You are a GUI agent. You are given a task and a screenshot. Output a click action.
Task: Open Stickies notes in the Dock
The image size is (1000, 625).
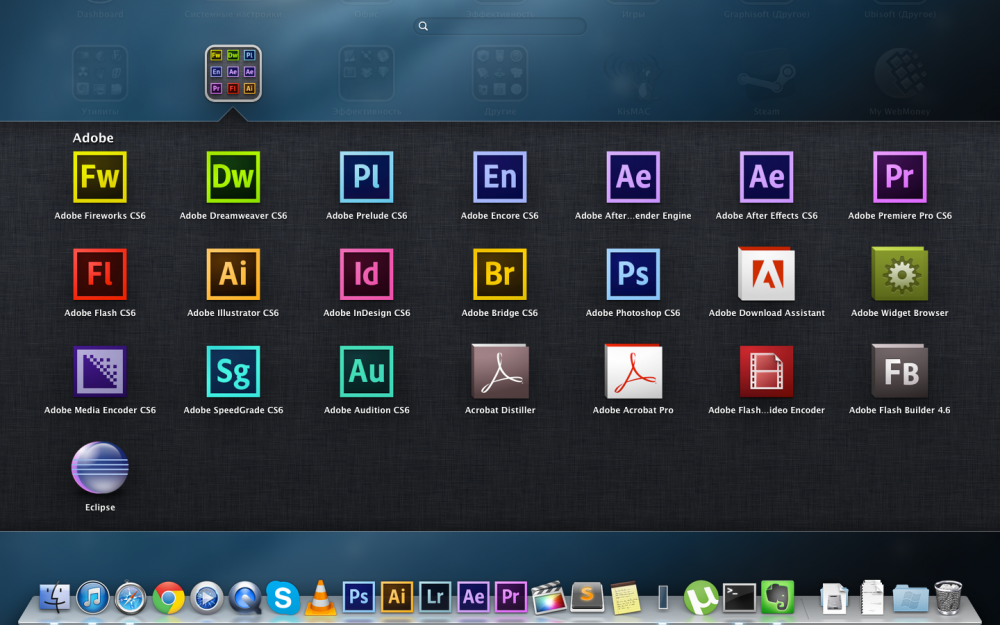point(625,598)
